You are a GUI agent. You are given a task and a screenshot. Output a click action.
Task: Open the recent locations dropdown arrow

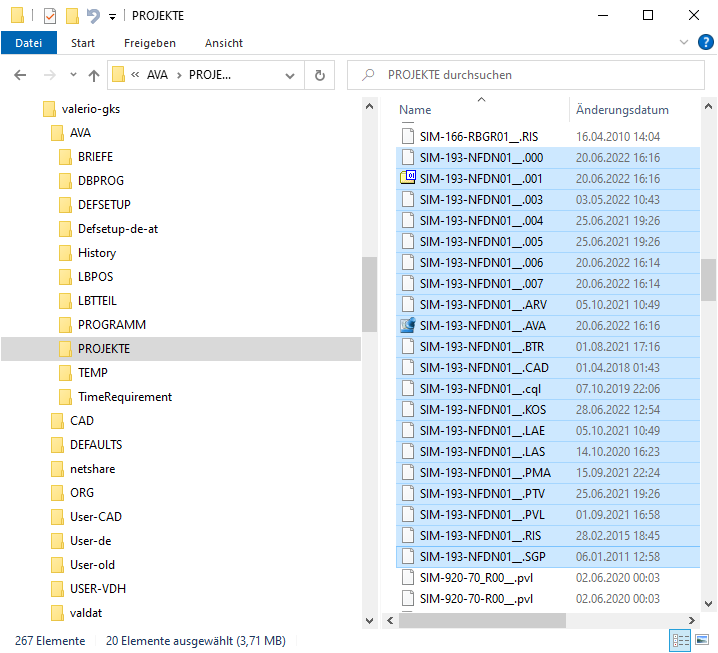tap(73, 75)
